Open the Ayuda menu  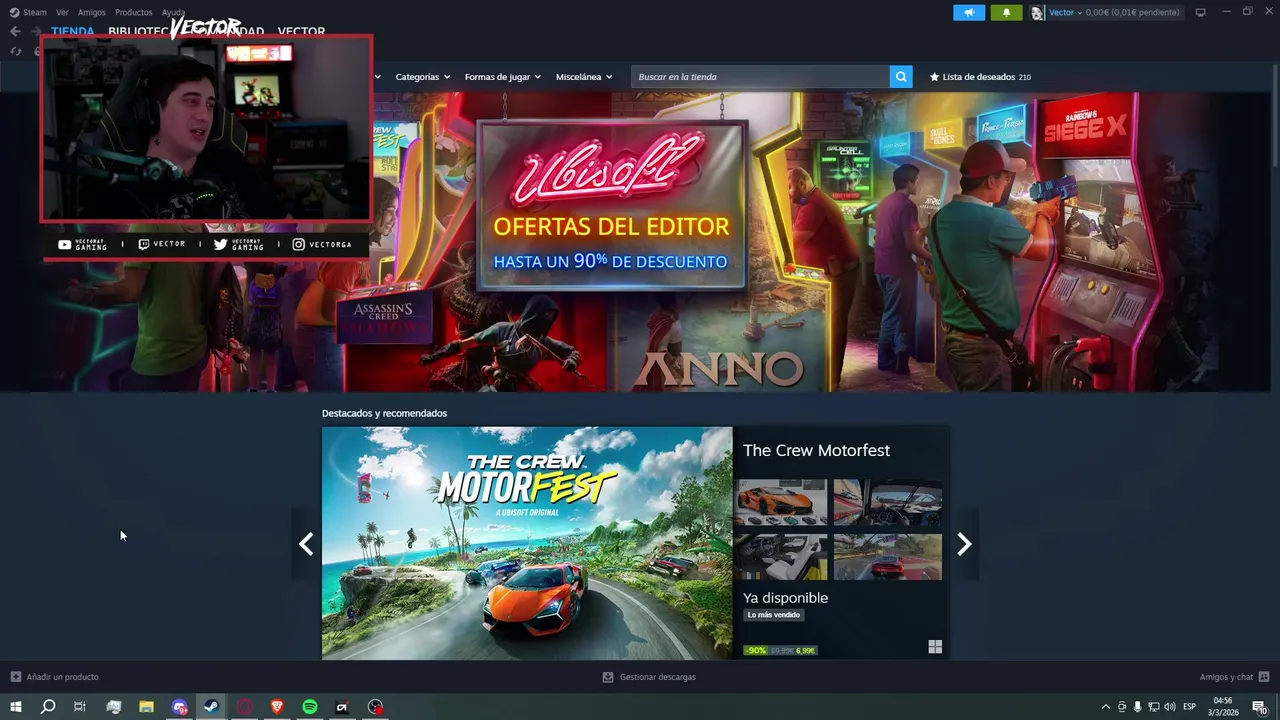(173, 12)
